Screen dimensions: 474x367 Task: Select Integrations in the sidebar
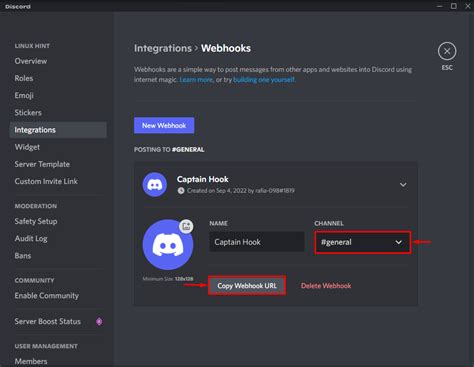coord(58,130)
